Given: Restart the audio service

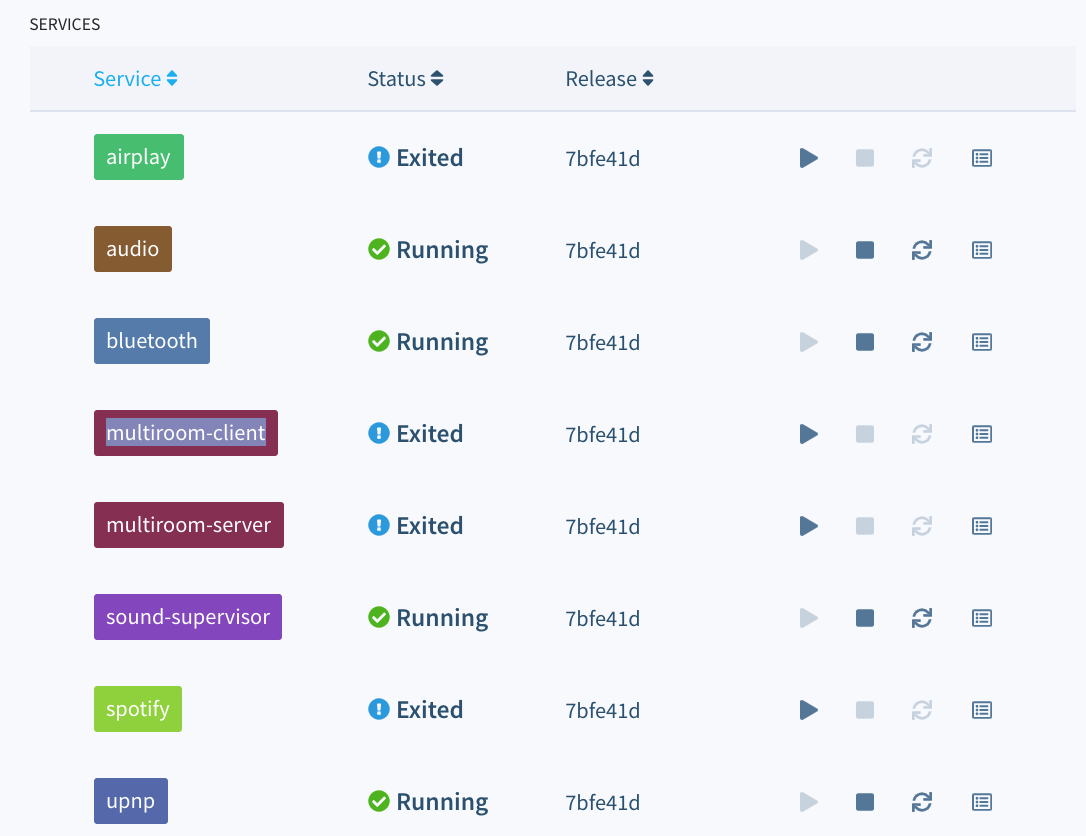Looking at the screenshot, I should click(922, 250).
